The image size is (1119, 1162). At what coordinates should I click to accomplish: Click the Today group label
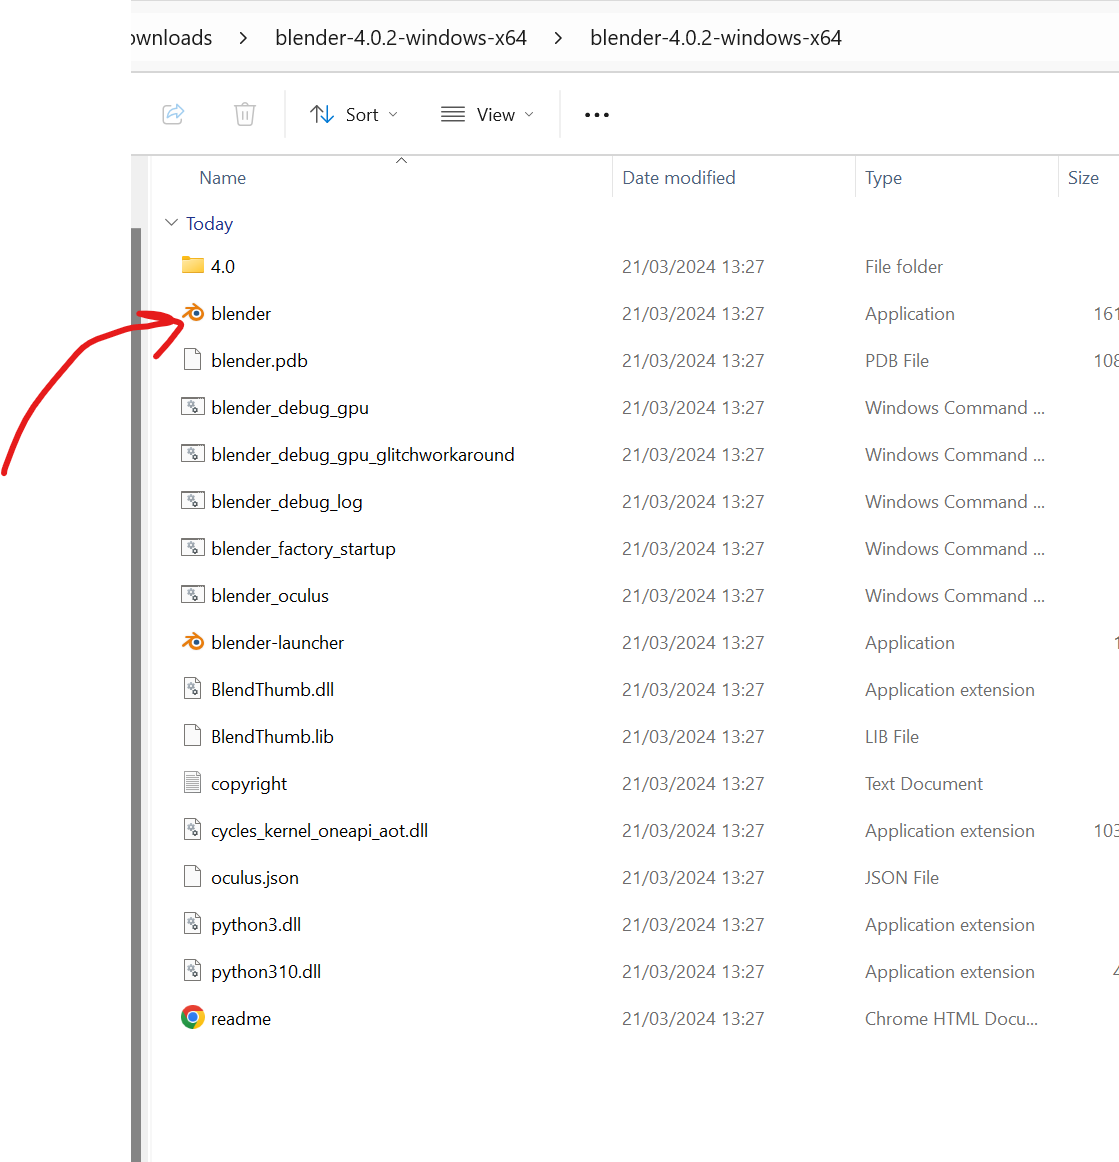tap(209, 224)
